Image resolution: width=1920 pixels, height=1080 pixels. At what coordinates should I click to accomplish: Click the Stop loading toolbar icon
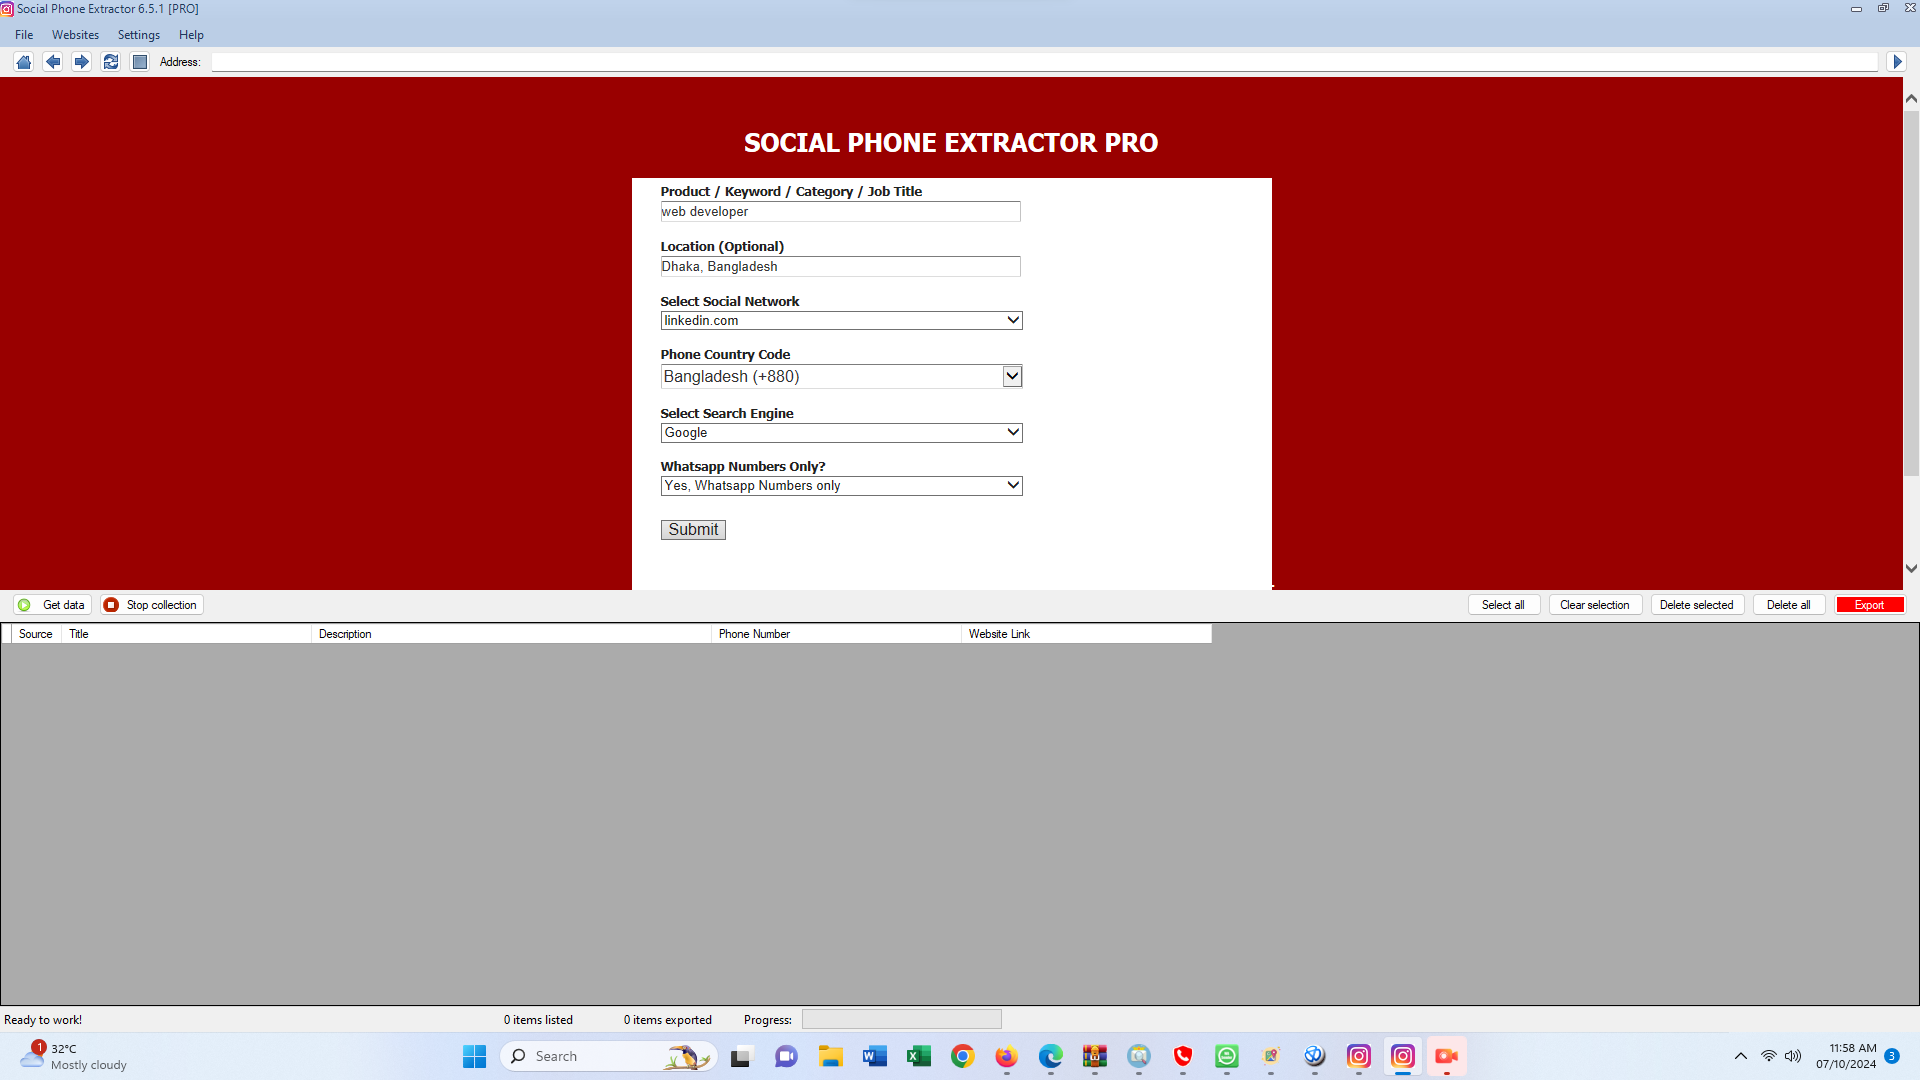pyautogui.click(x=140, y=62)
